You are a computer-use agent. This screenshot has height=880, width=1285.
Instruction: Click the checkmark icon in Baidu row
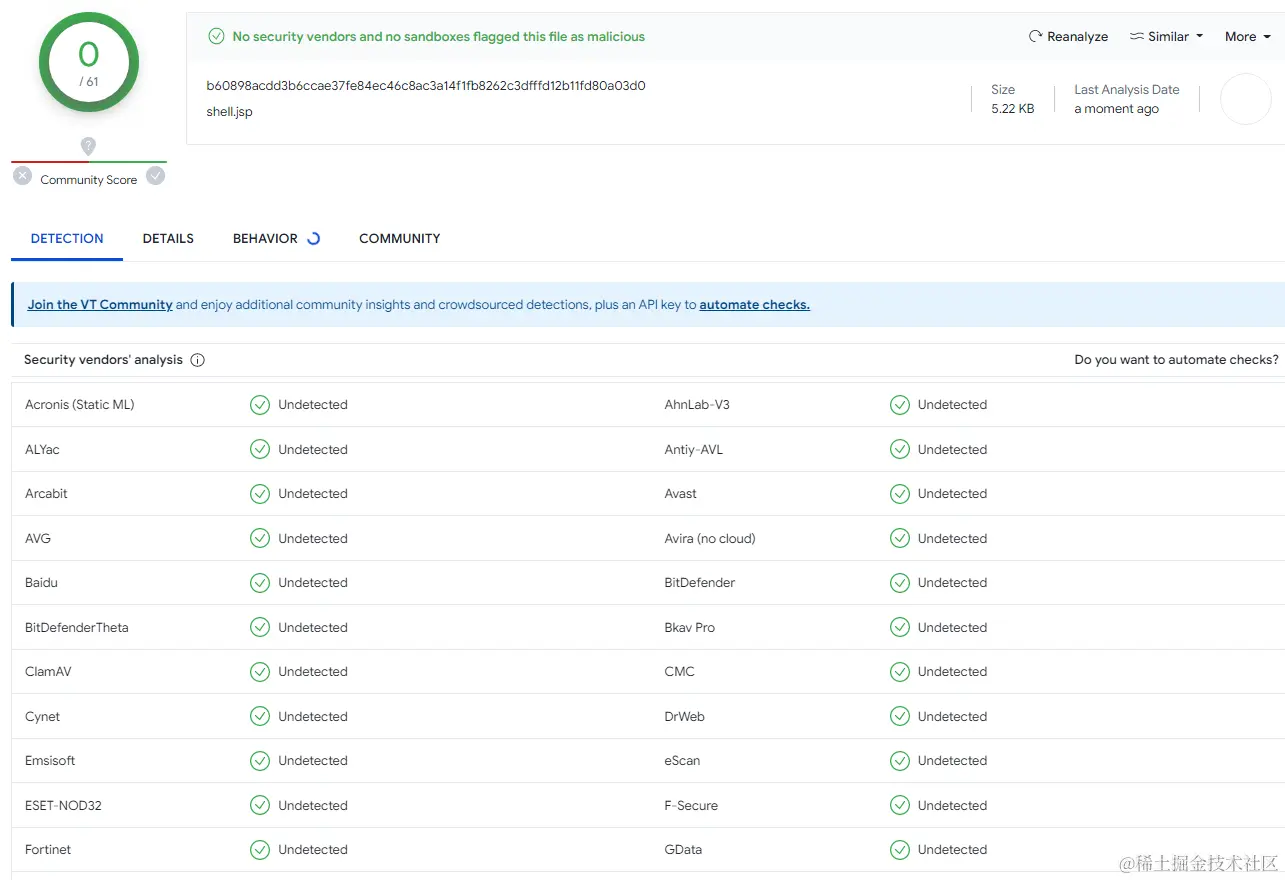(x=260, y=583)
